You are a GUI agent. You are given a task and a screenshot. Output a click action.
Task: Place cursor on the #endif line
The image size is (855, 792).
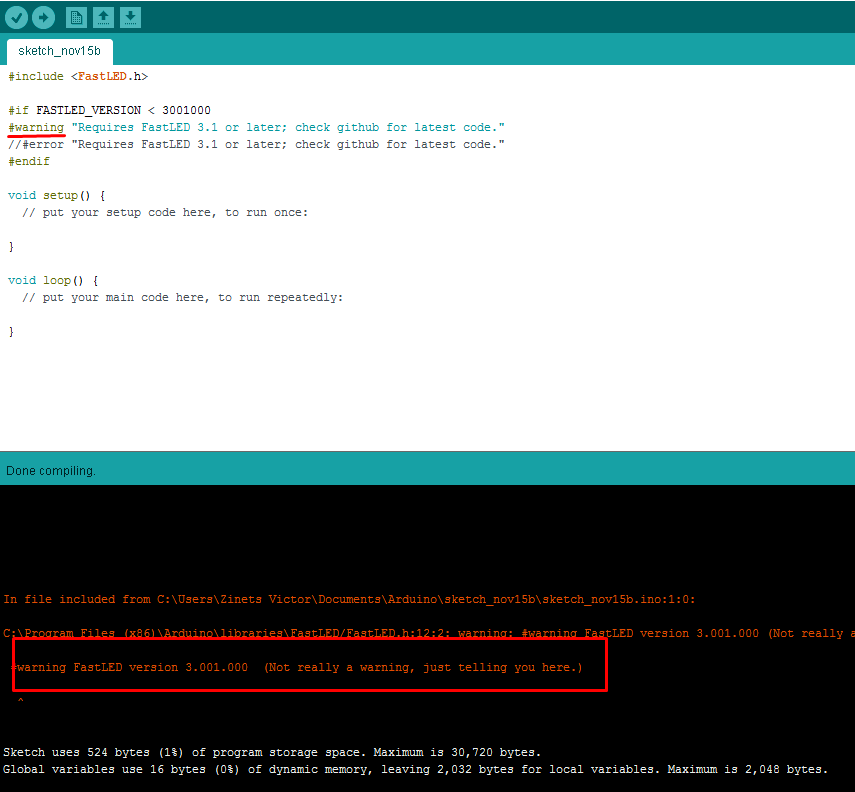coord(29,161)
